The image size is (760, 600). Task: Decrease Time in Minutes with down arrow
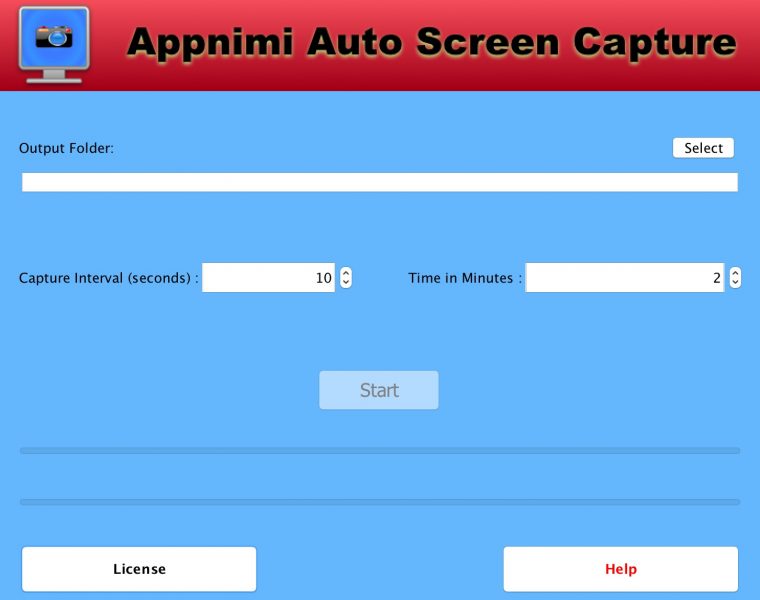point(735,283)
